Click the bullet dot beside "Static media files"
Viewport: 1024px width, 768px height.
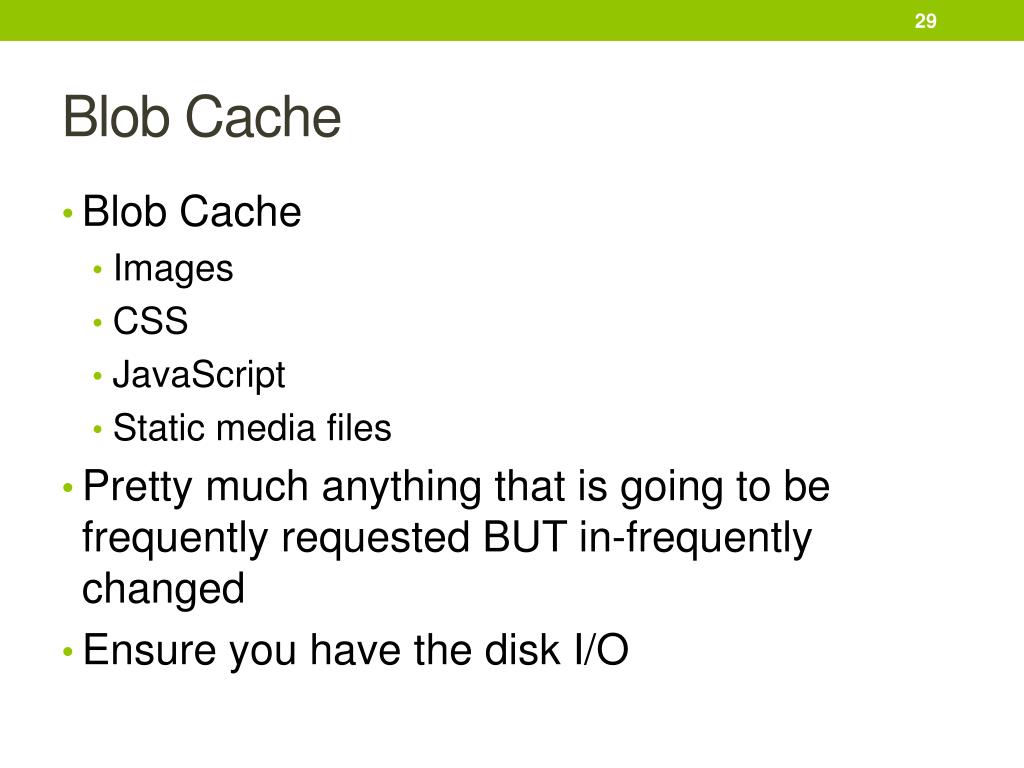pyautogui.click(x=98, y=430)
